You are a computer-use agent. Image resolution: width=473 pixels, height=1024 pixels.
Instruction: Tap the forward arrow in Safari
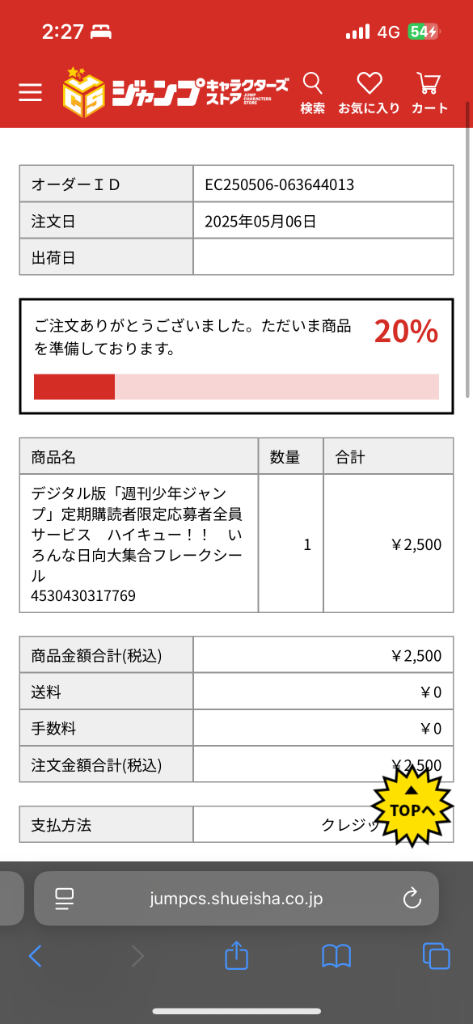(137, 957)
